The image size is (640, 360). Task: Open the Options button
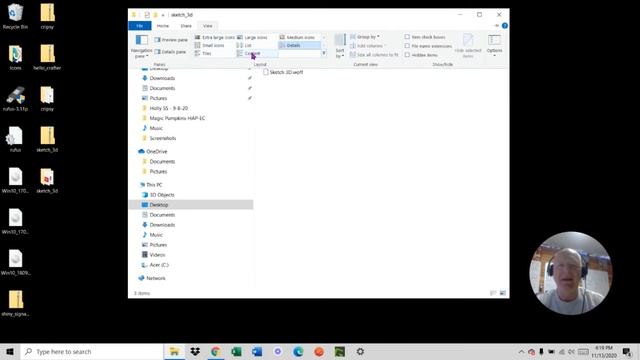[494, 45]
